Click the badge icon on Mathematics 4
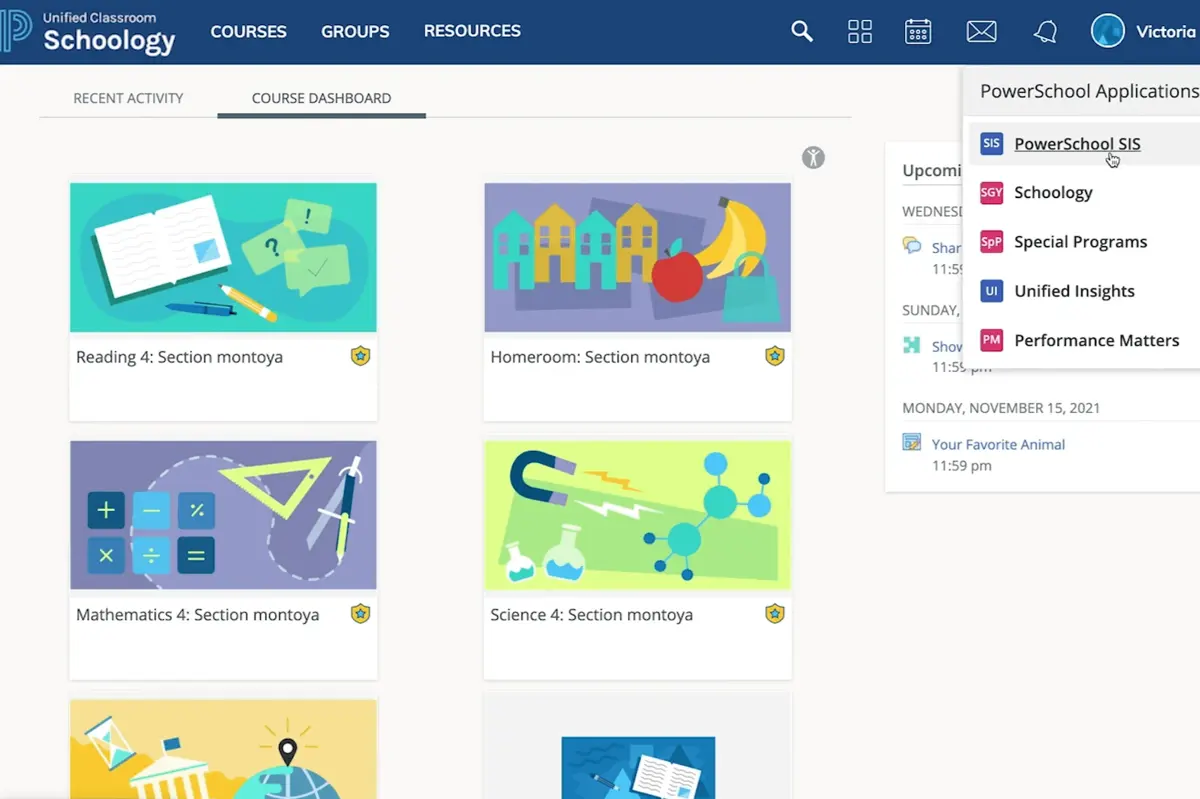 360,614
